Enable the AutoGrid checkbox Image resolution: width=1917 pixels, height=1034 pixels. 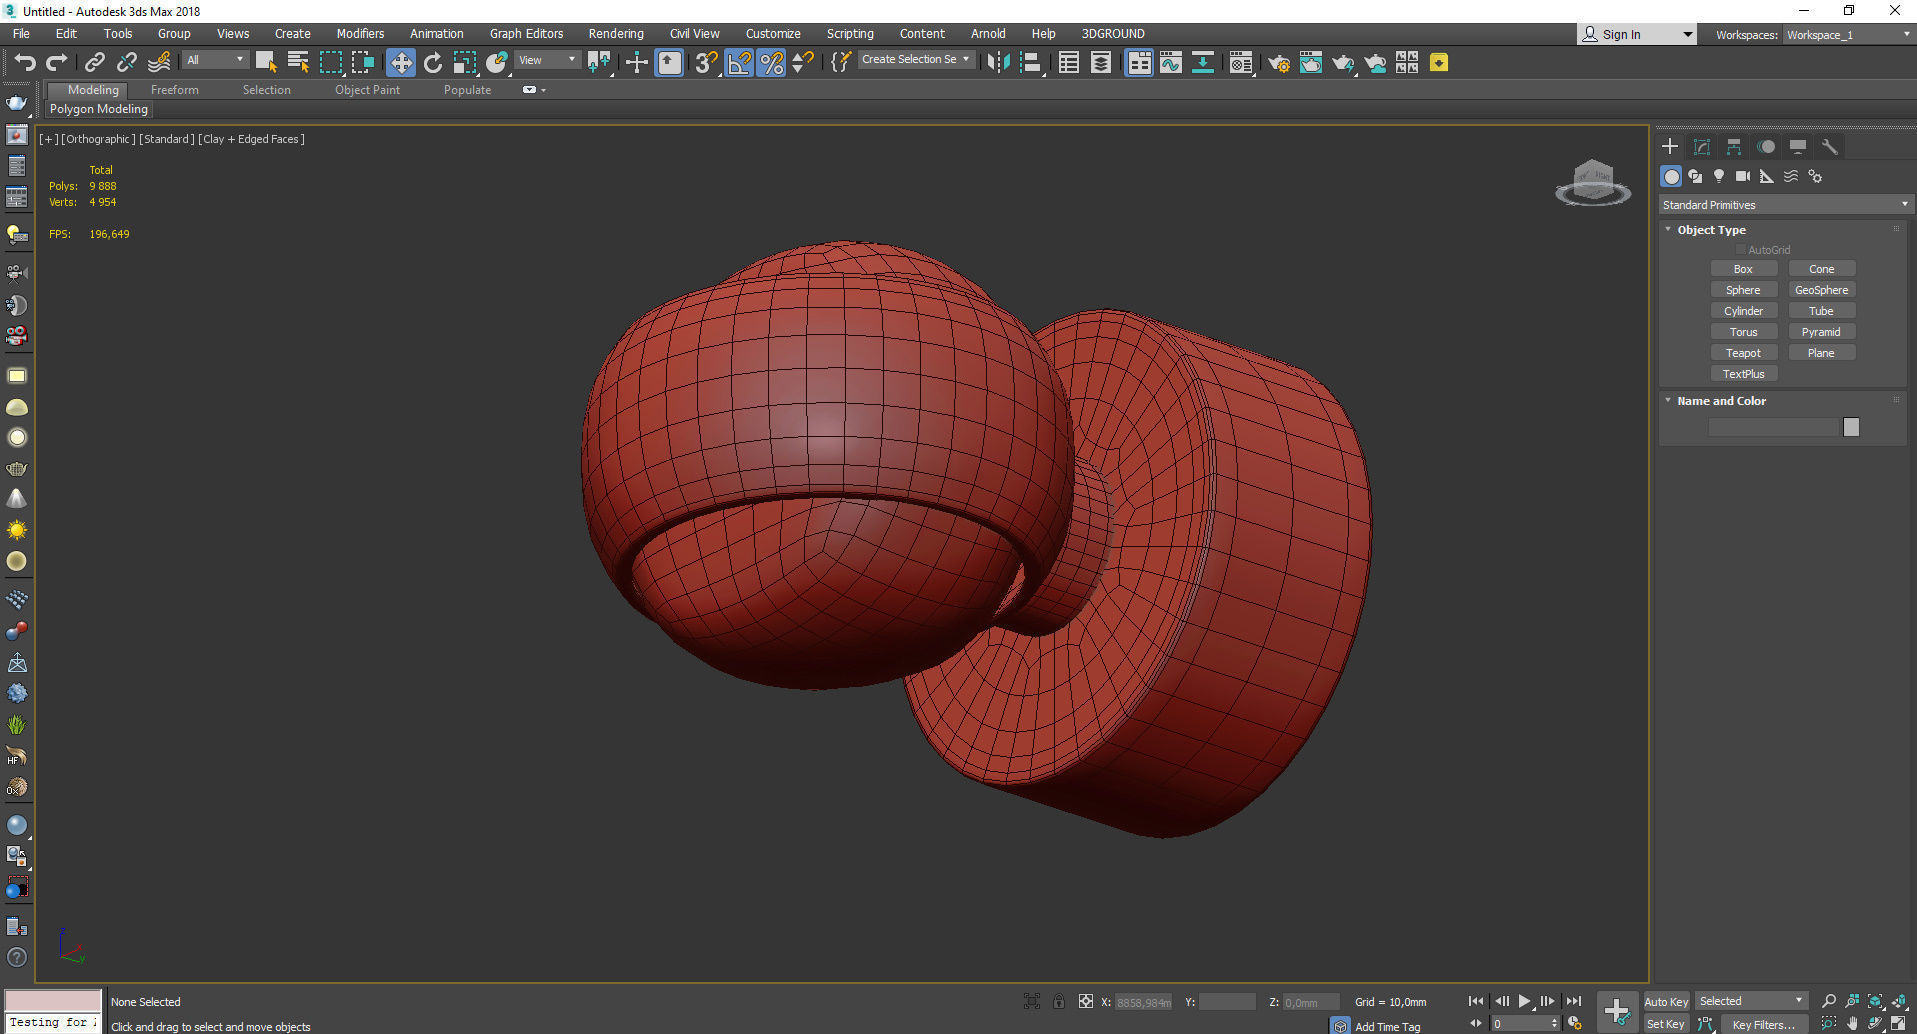coord(1741,250)
